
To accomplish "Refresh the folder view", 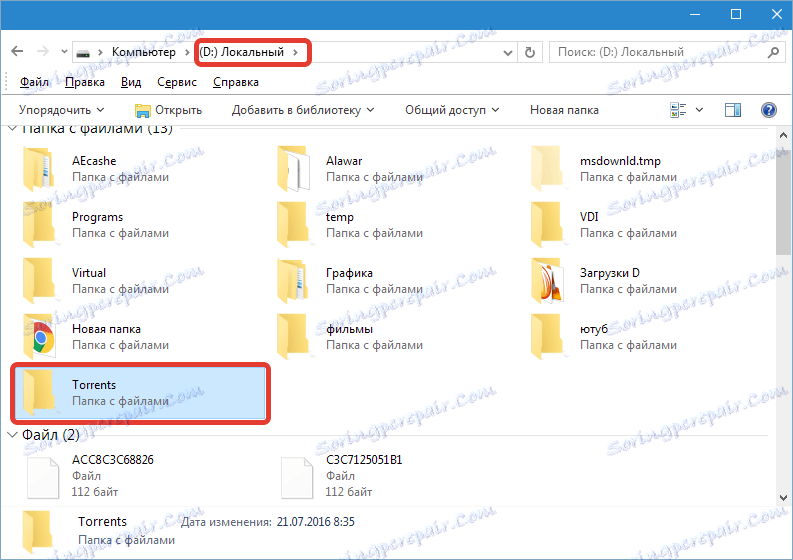I will click(x=530, y=52).
